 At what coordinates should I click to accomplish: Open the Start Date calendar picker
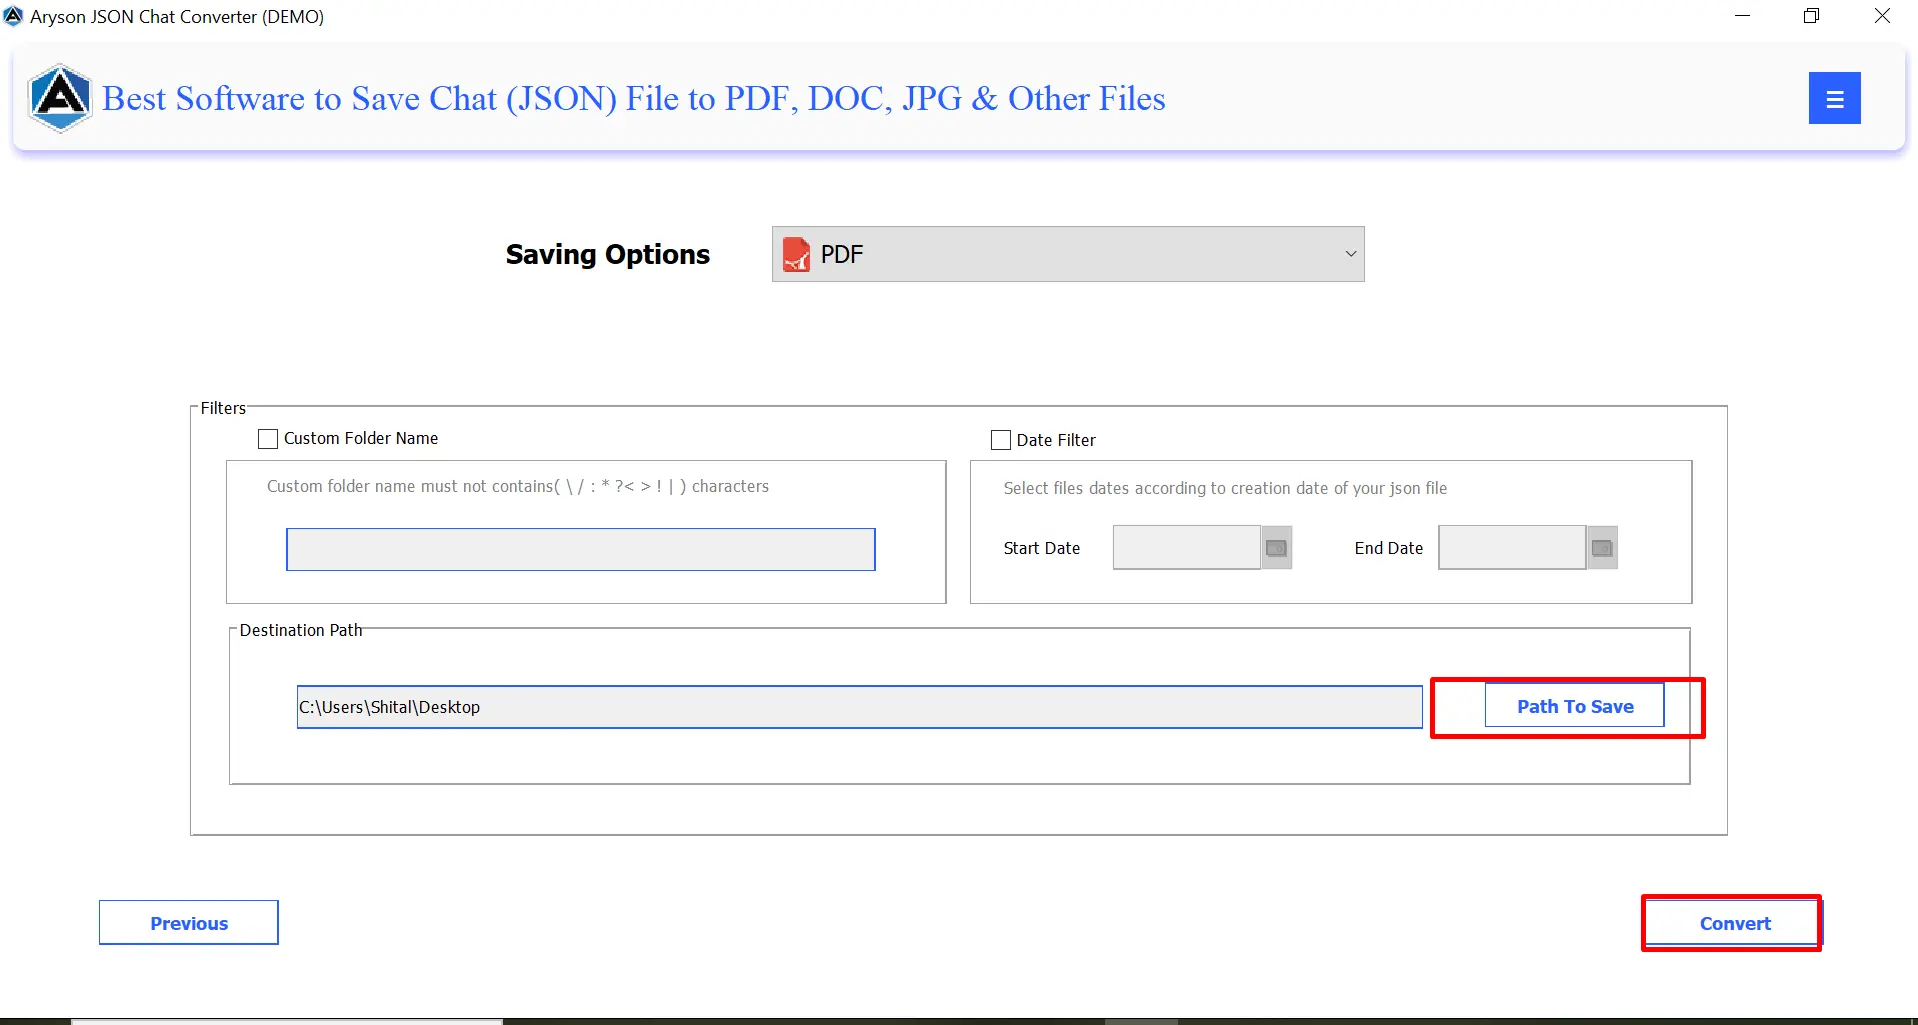pyautogui.click(x=1276, y=547)
